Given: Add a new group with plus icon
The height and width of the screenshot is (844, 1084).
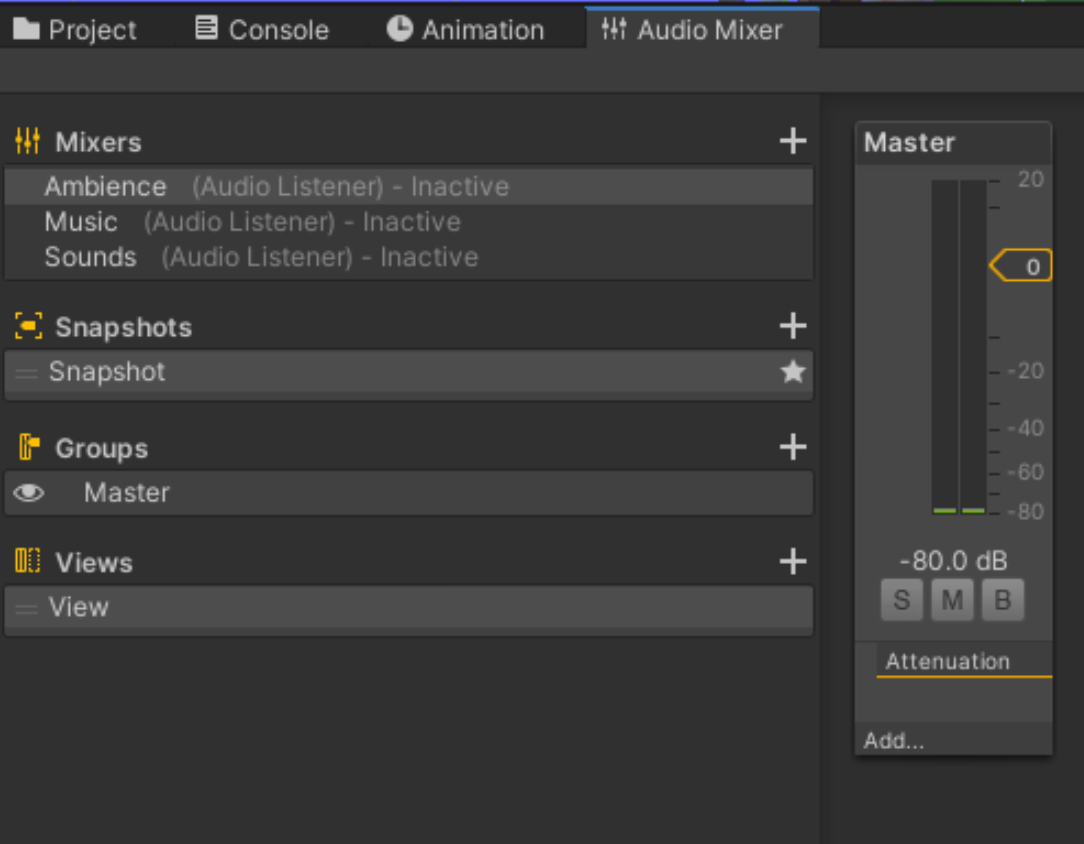Looking at the screenshot, I should (x=793, y=447).
